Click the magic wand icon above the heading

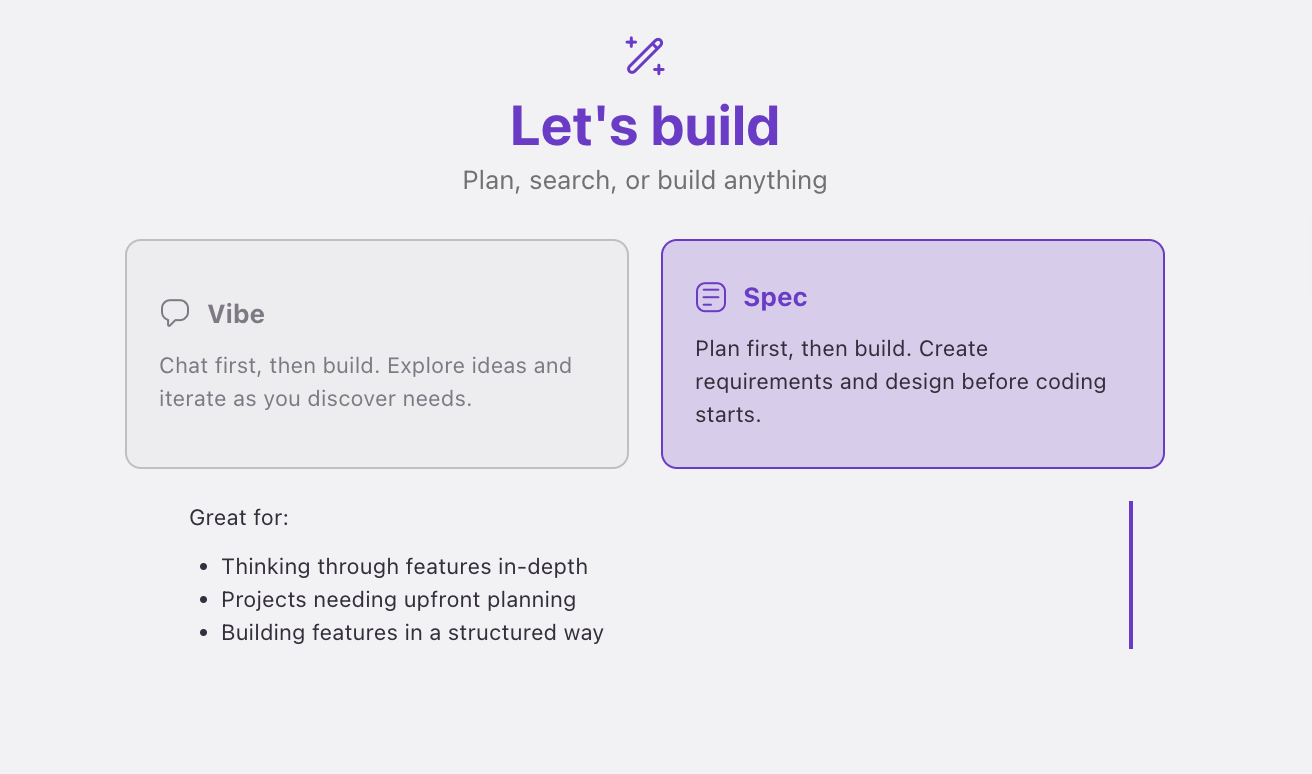coord(645,56)
